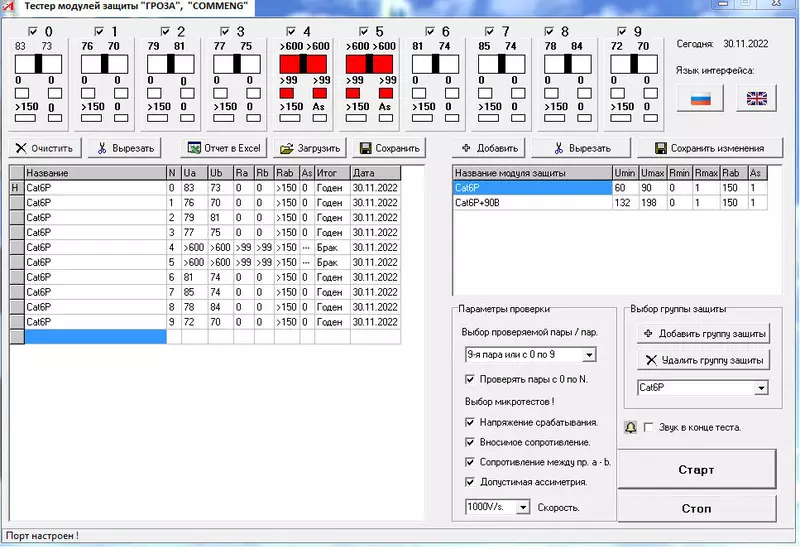The width and height of the screenshot is (800, 549).
Task: Expand the Cat6P protection group dropdown
Action: point(761,387)
